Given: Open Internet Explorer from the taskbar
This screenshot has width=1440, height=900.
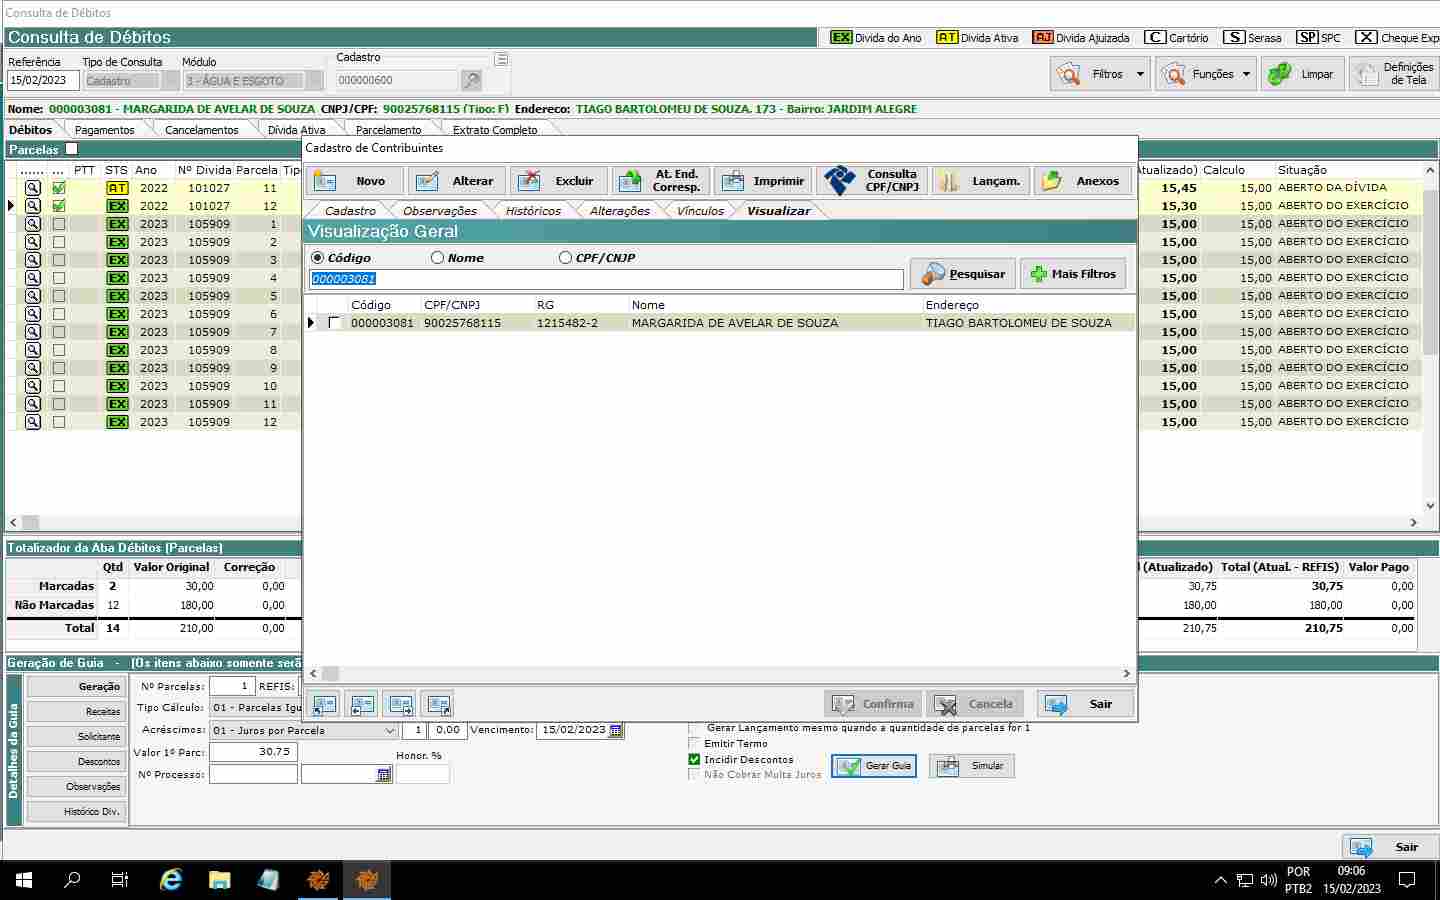Looking at the screenshot, I should 171,880.
